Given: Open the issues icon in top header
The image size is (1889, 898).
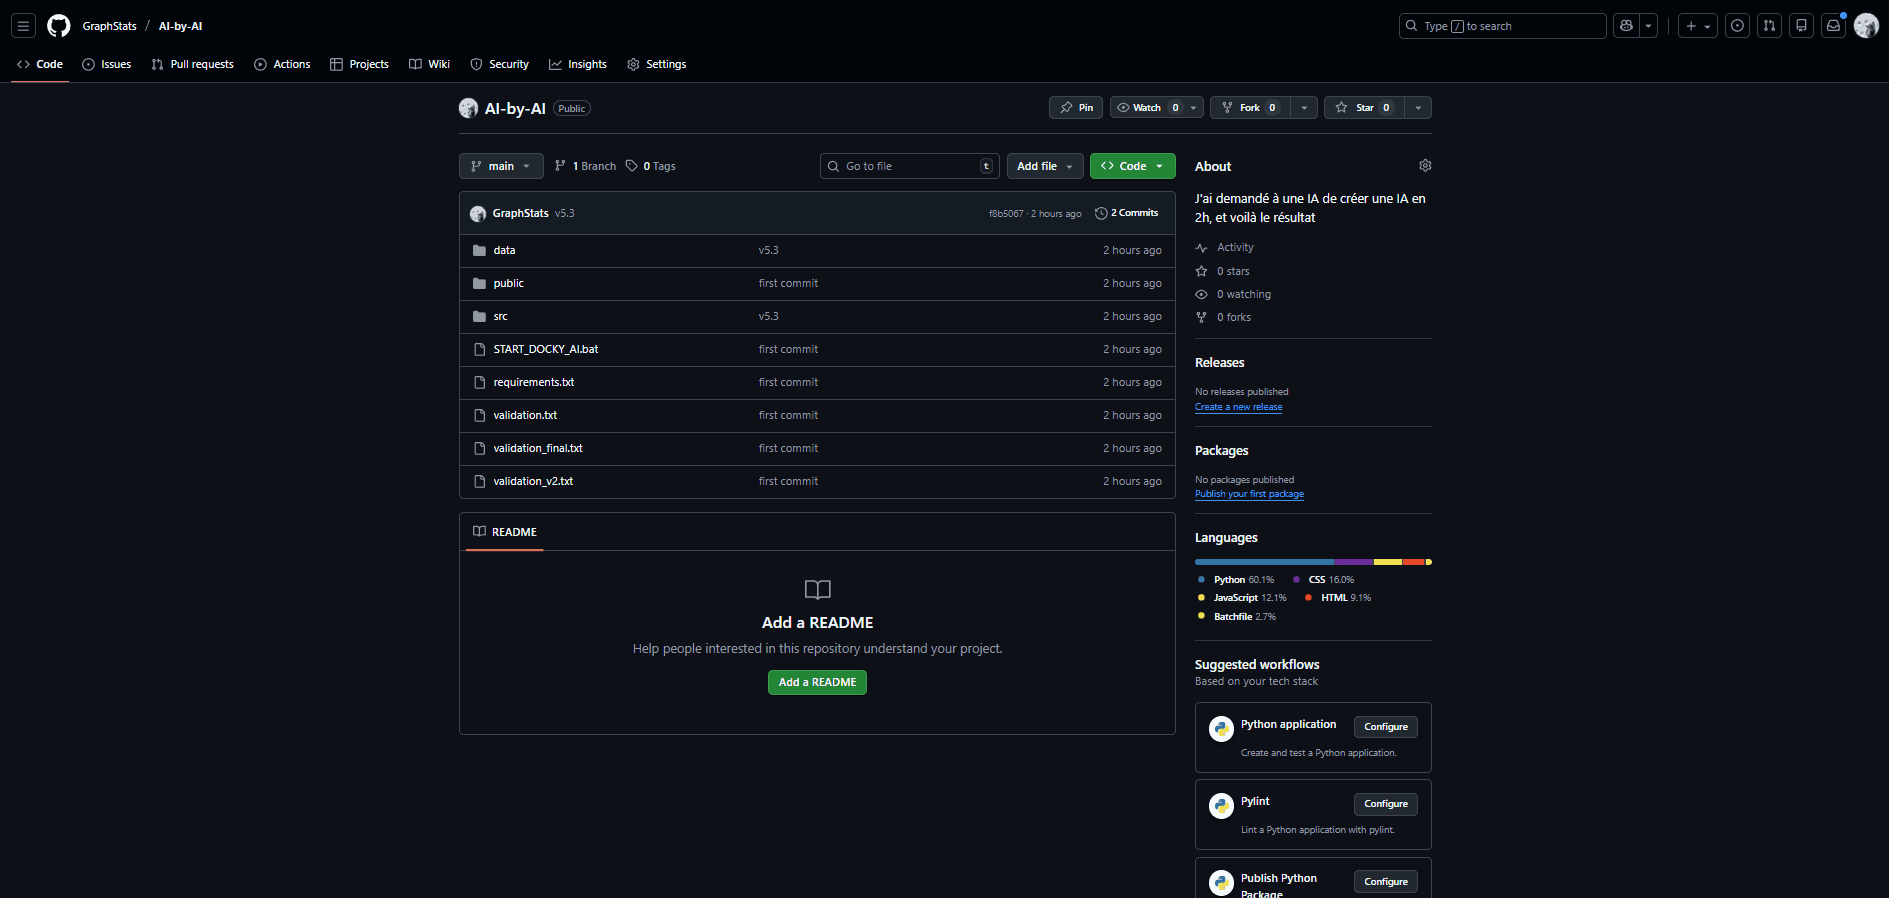Looking at the screenshot, I should coord(1738,26).
